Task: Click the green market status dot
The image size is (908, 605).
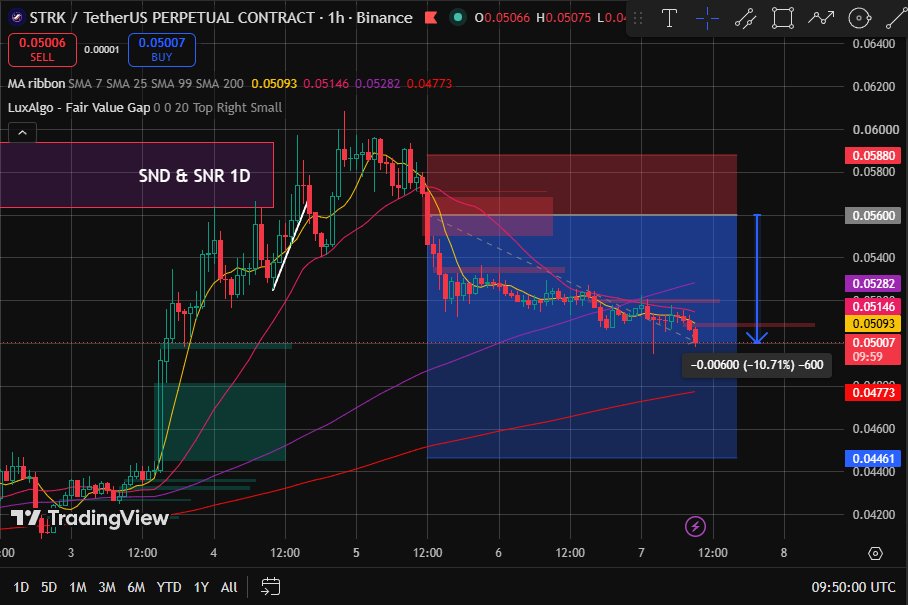Action: (x=457, y=18)
